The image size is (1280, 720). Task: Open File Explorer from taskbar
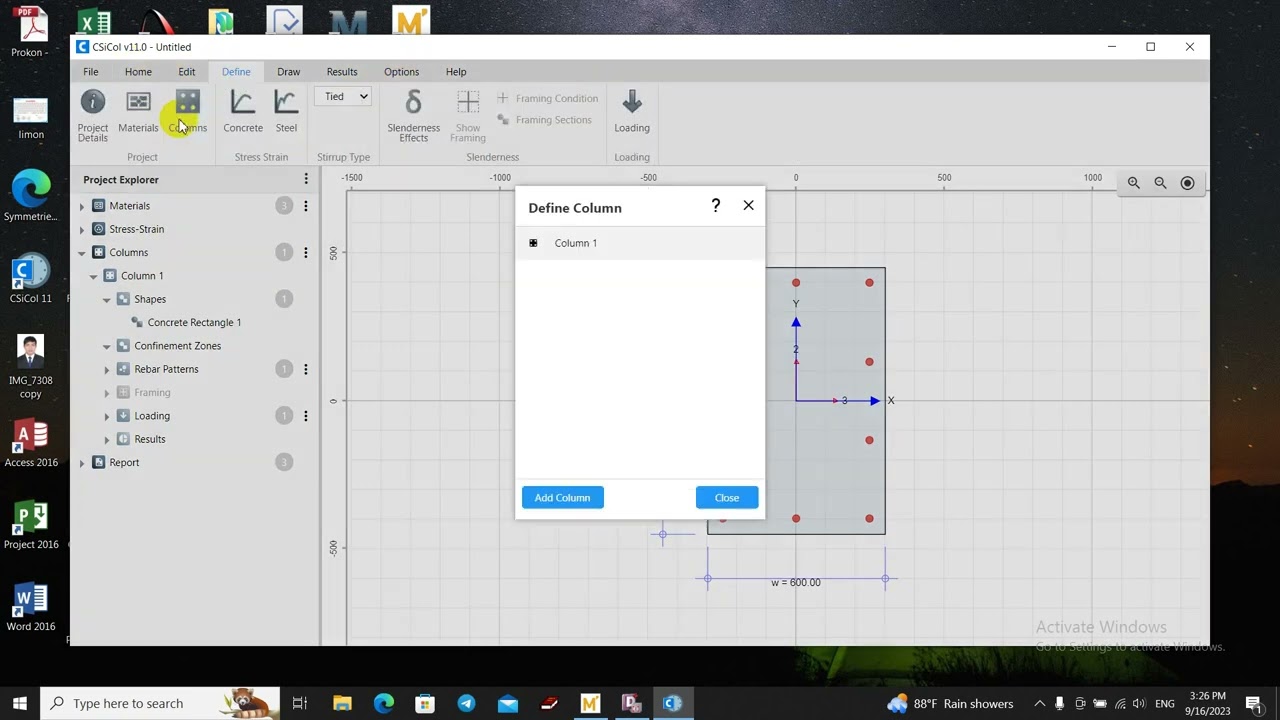342,703
